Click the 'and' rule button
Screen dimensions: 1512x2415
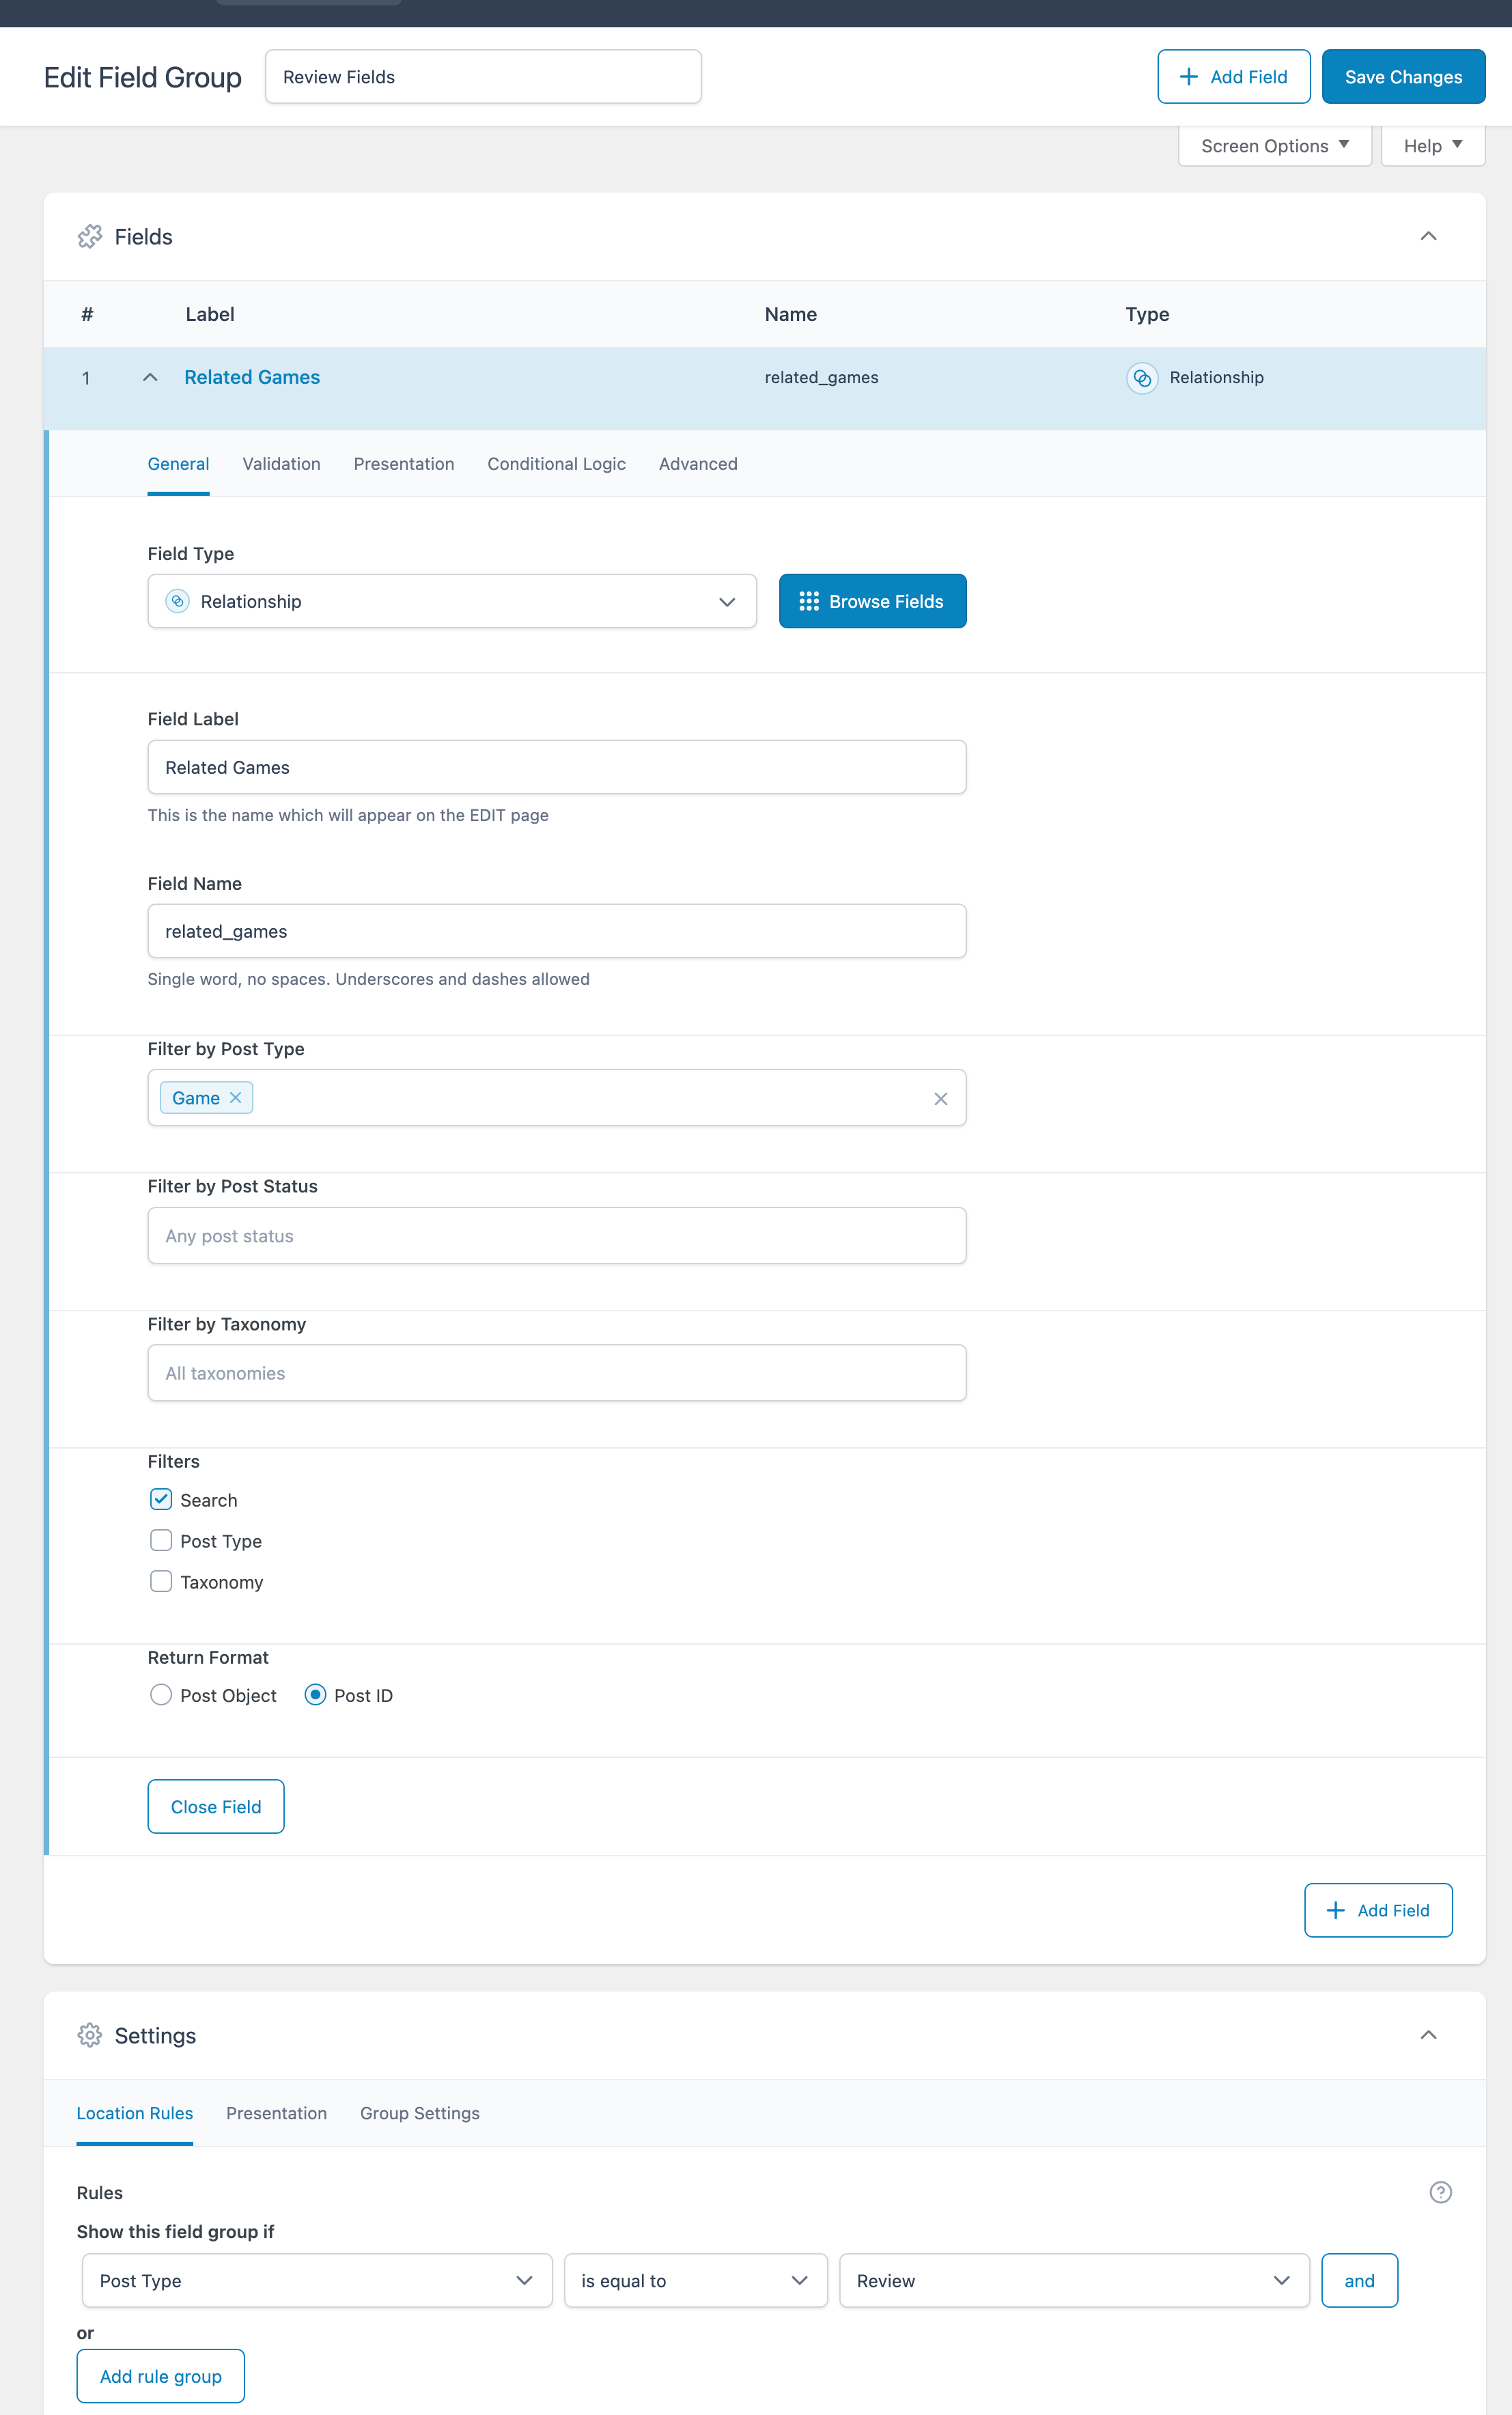pyautogui.click(x=1359, y=2280)
